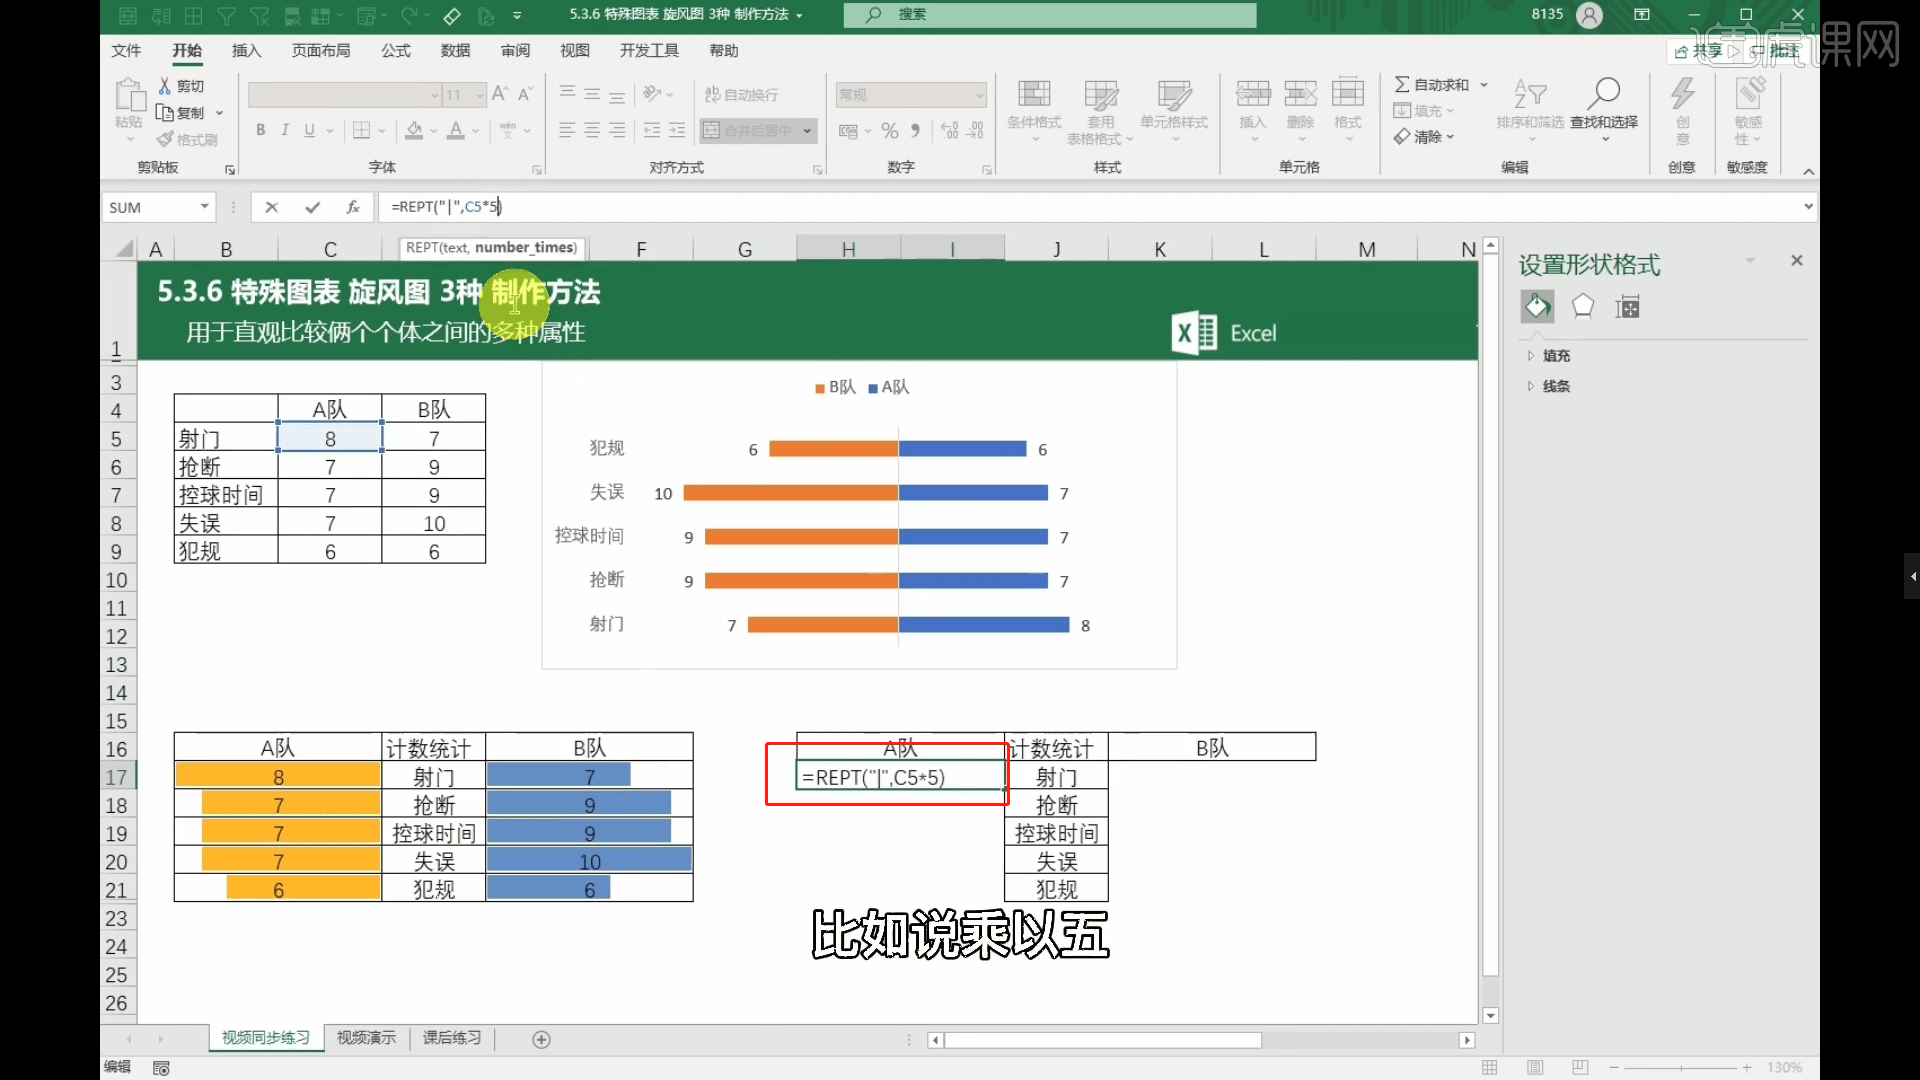Switch to Page Break Preview in status bar
The height and width of the screenshot is (1080, 1920).
tap(1580, 1068)
